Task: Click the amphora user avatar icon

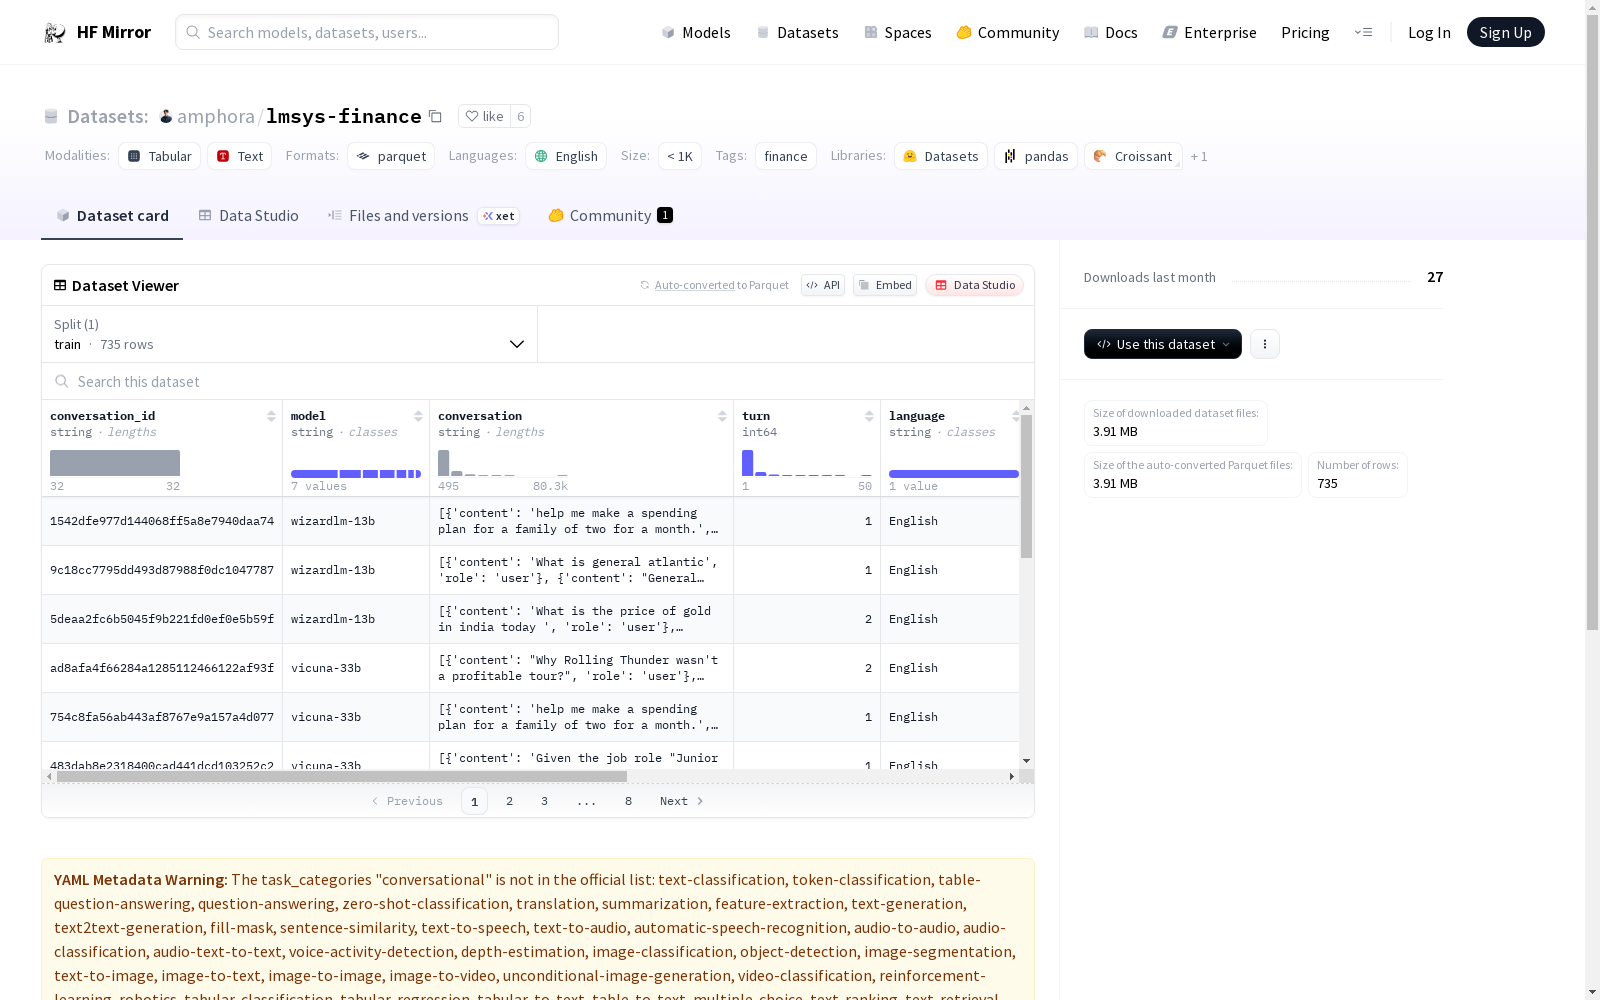Action: 166,116
